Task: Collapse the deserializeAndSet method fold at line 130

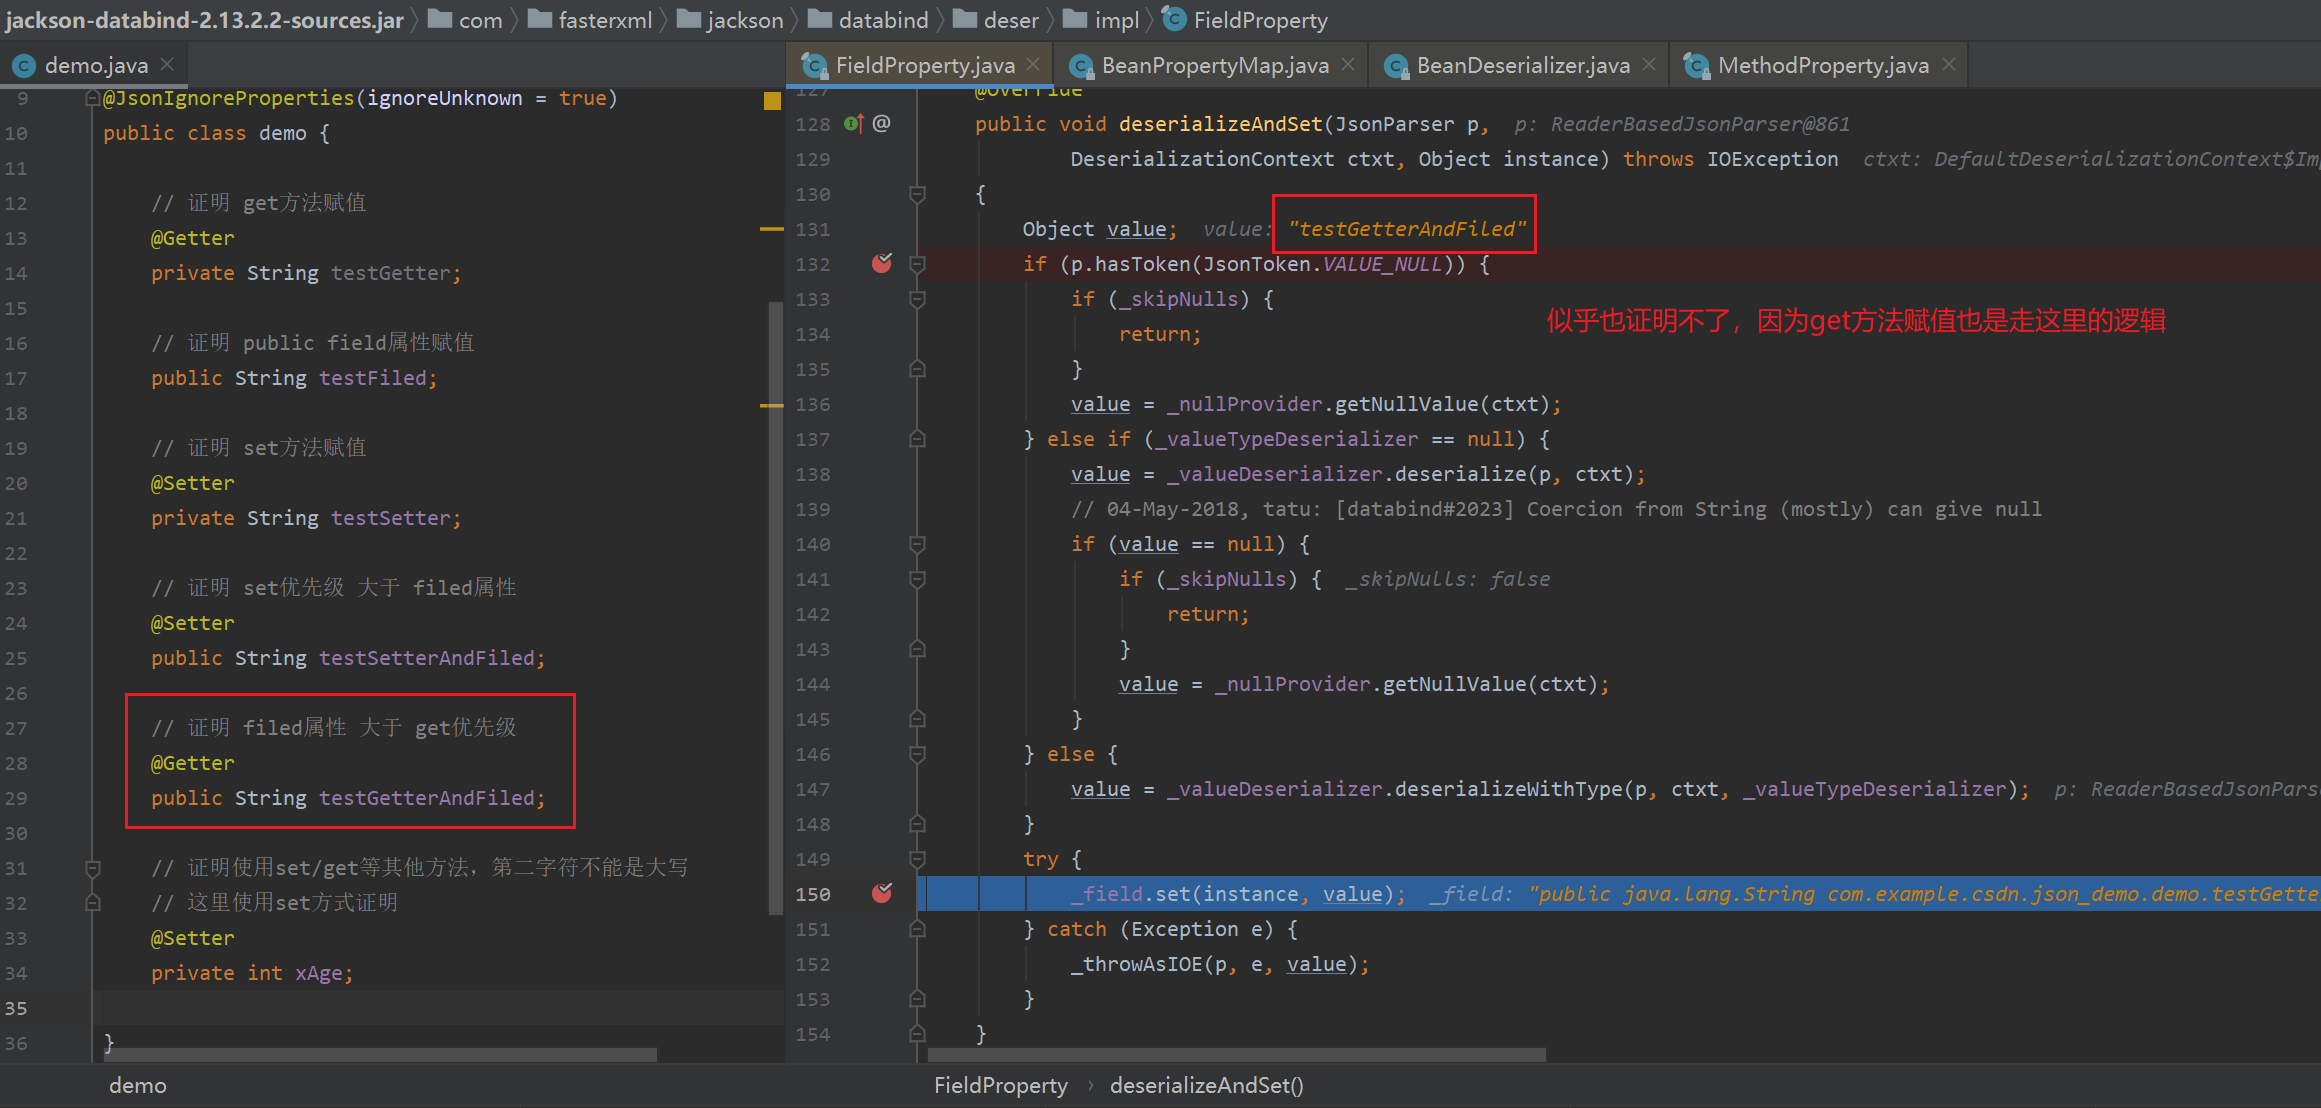Action: pos(917,194)
